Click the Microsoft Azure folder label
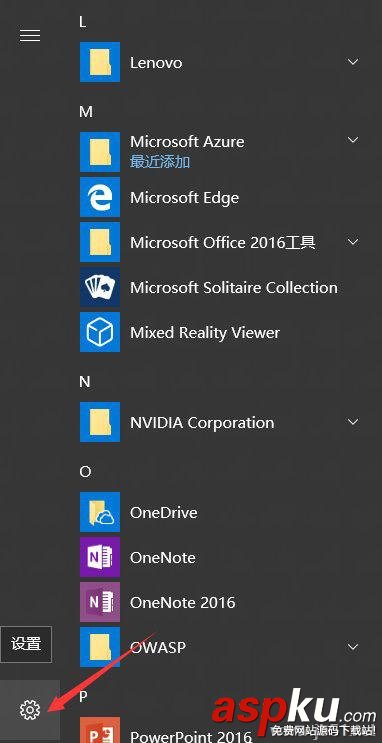 (x=187, y=142)
